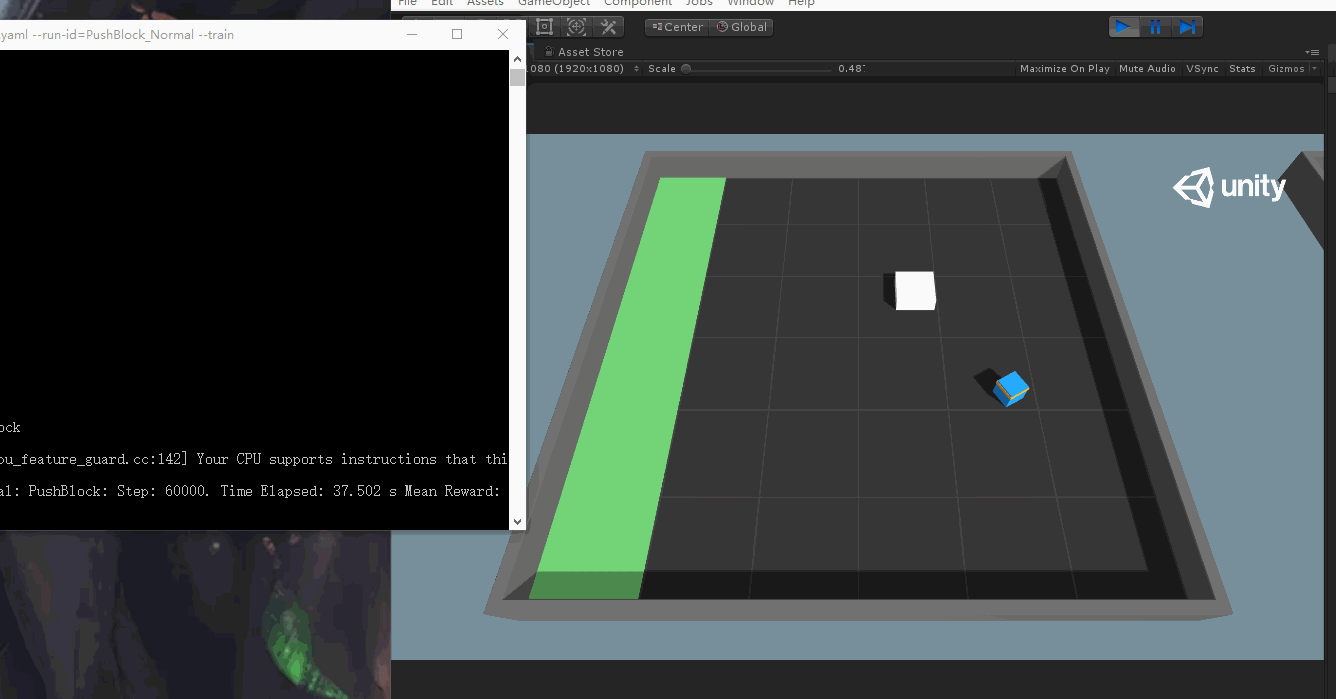
Task: Toggle Maximize On Play
Action: click(1065, 69)
